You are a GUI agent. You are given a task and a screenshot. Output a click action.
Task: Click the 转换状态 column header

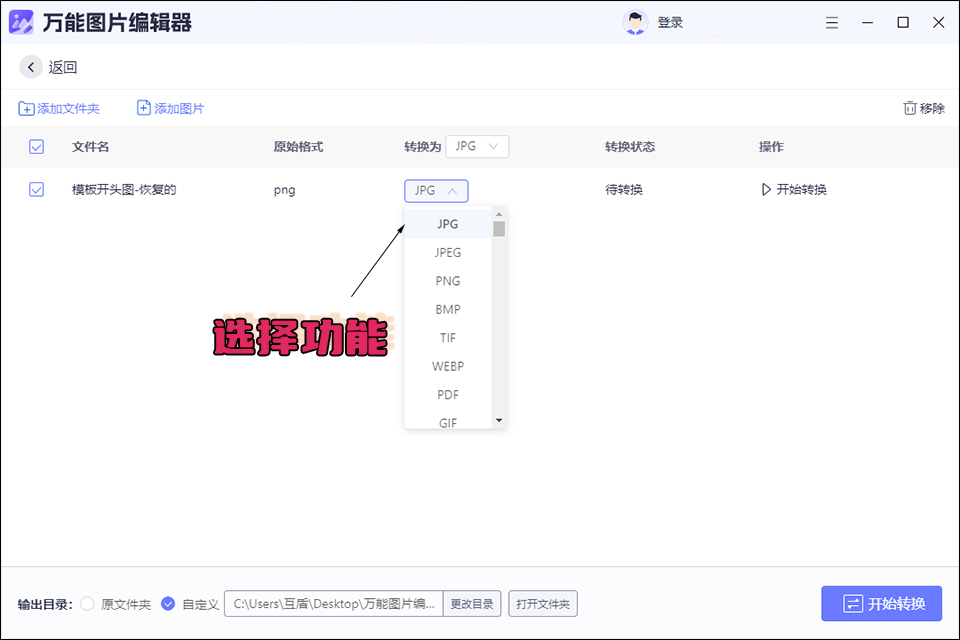[x=630, y=147]
